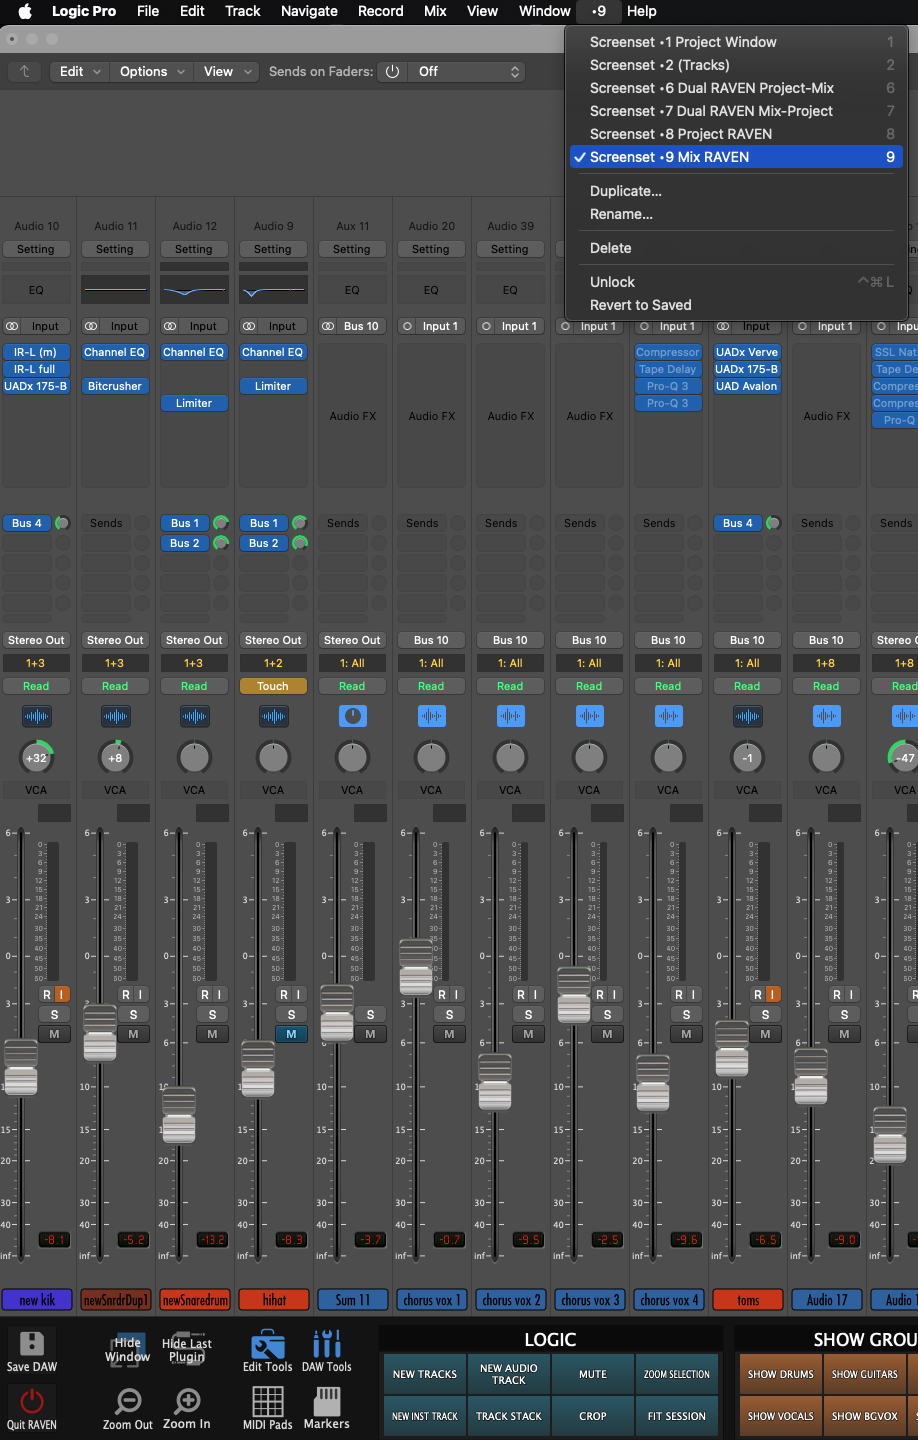
Task: Click the NEW TRACKS button
Action: coord(425,1374)
